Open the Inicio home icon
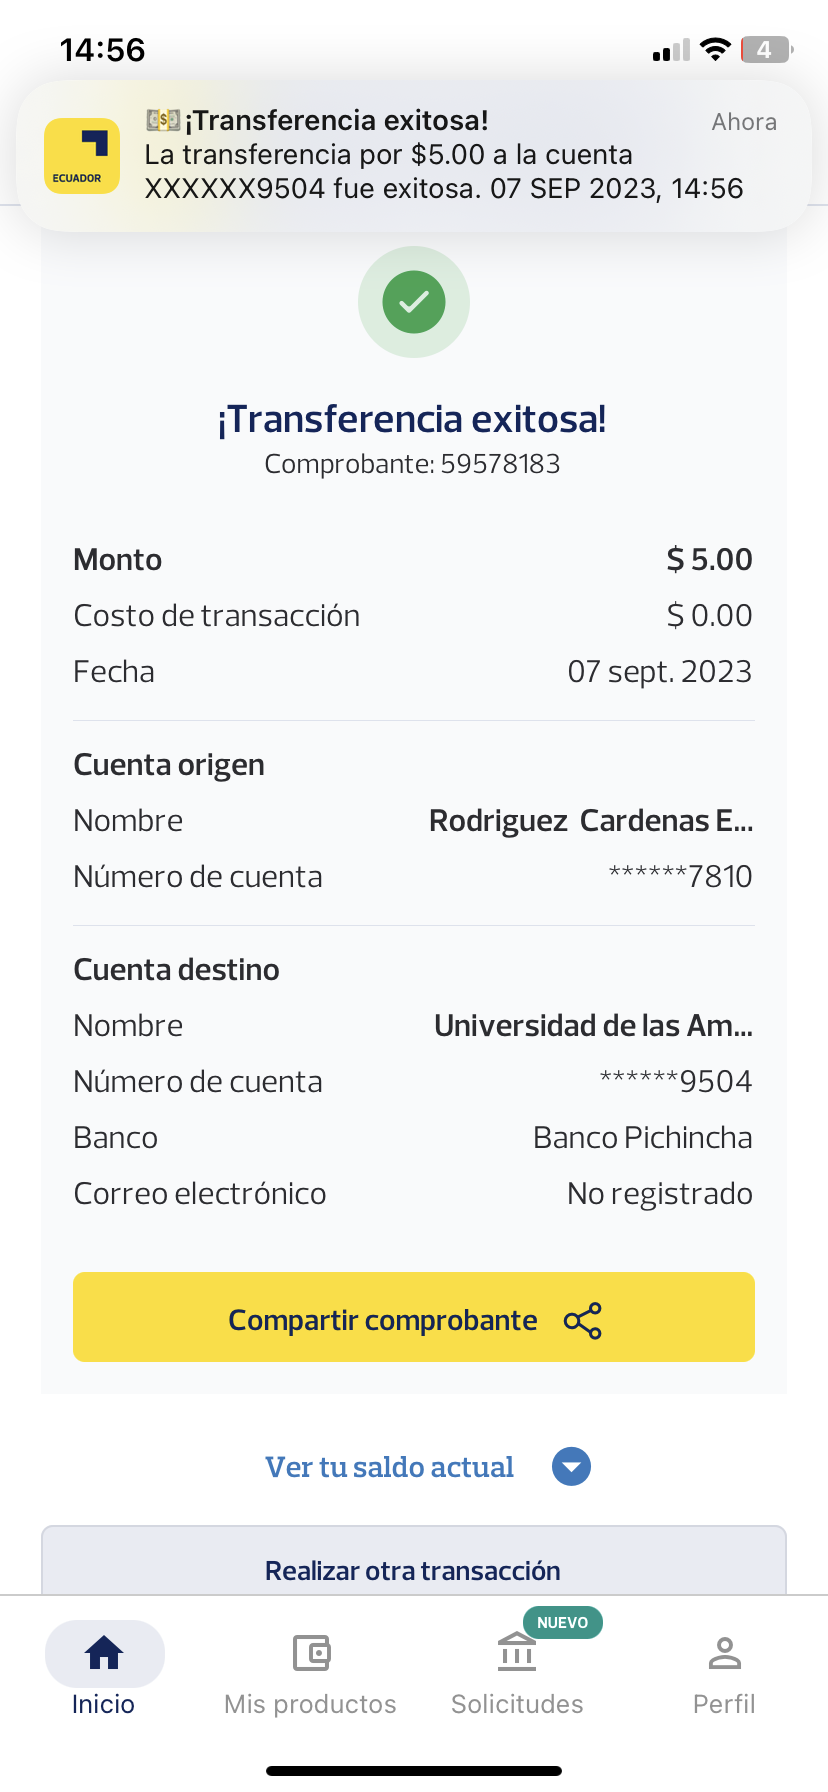Screen dimensions: 828x1792 click(x=104, y=1653)
